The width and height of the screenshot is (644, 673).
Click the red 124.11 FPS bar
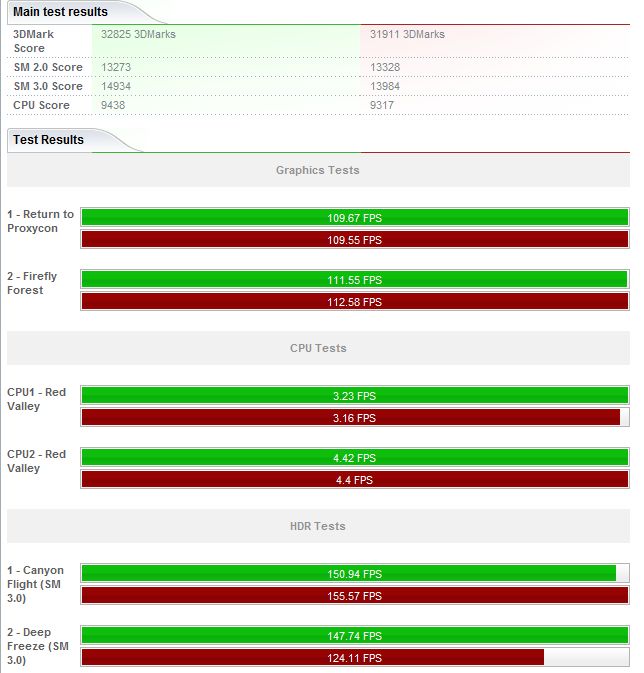pos(312,658)
